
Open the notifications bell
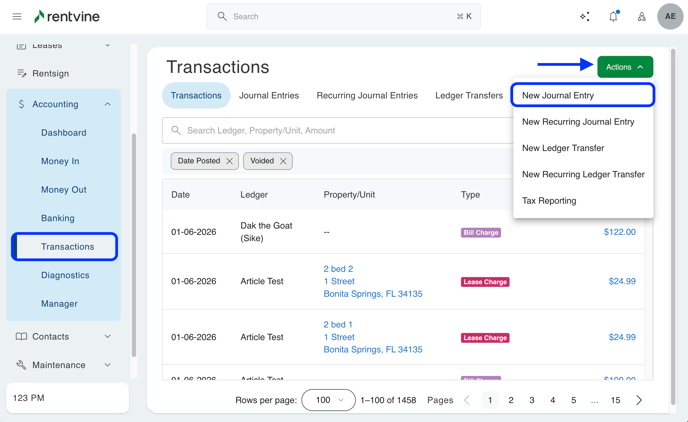[613, 17]
